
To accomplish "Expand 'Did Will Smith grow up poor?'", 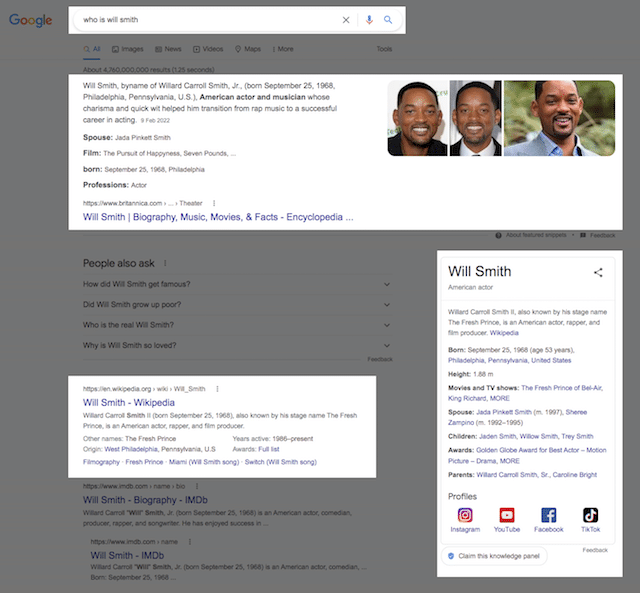I will 237,304.
